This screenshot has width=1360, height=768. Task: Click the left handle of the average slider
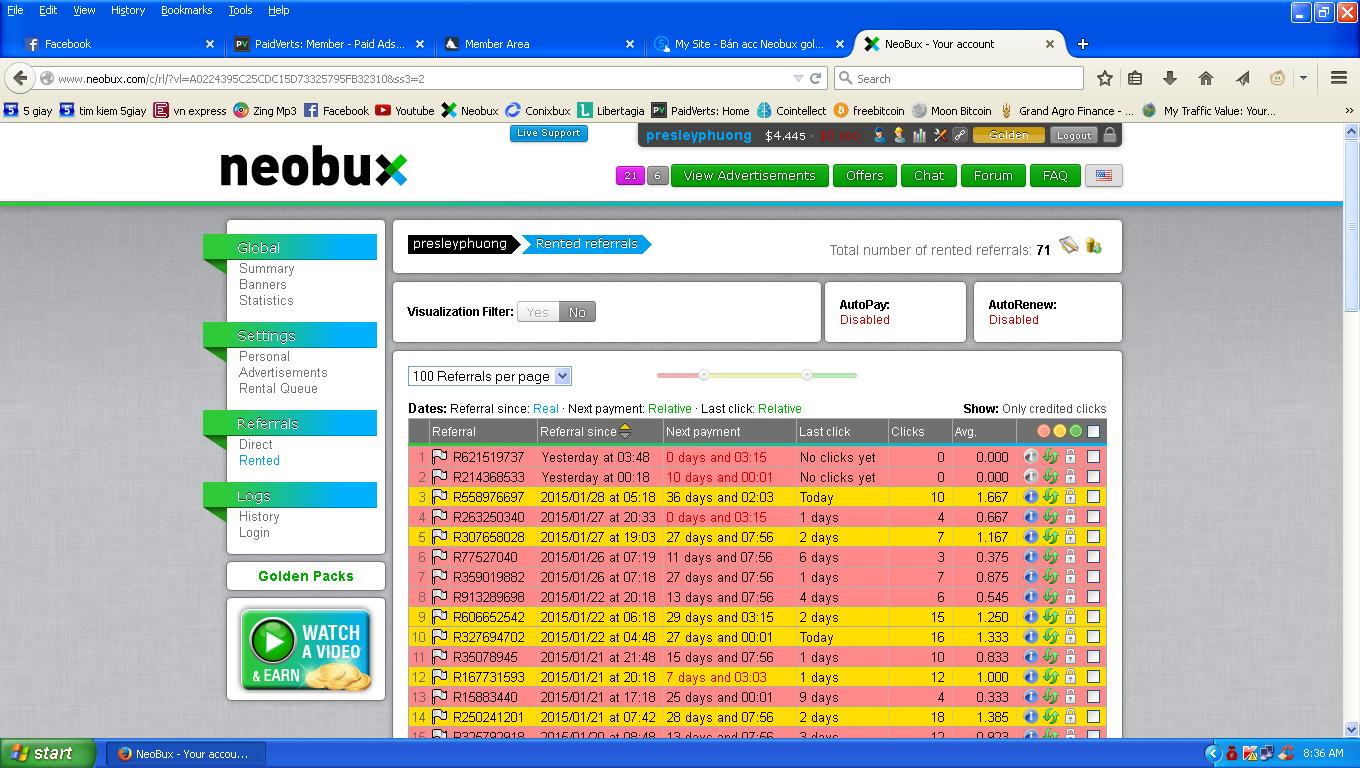pyautogui.click(x=704, y=375)
